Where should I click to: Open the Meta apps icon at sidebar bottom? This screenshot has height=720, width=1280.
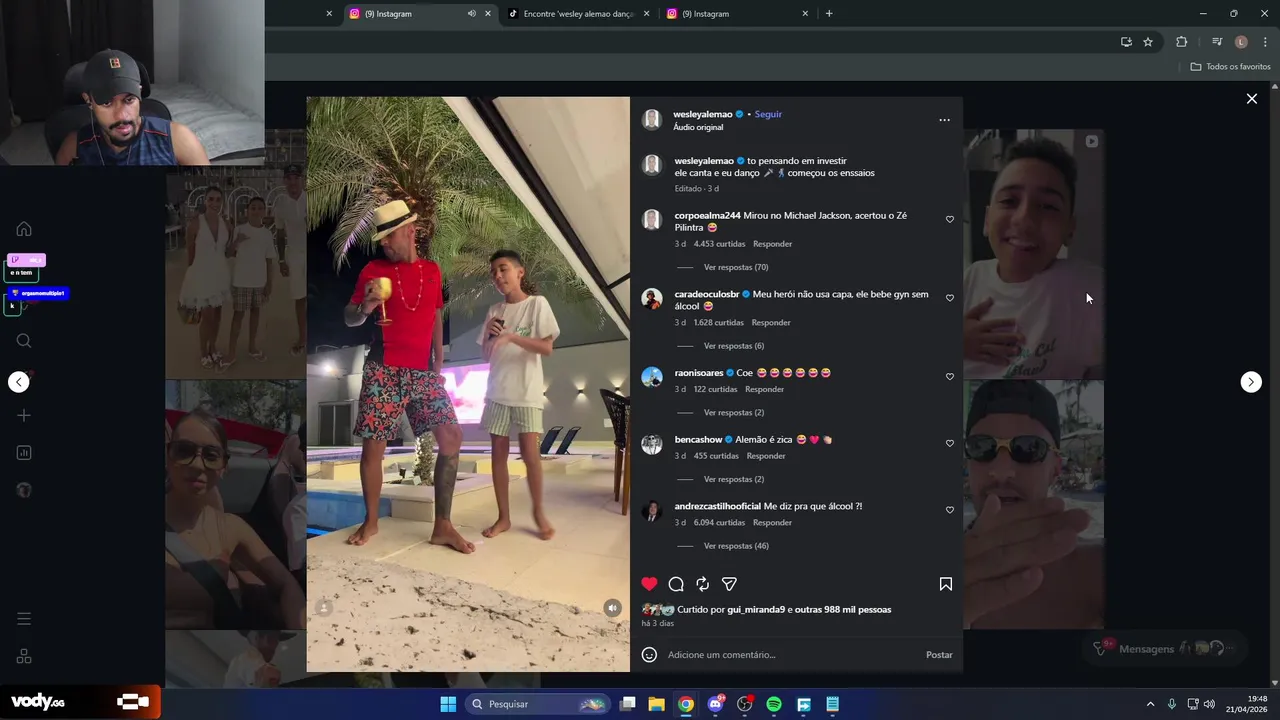(x=24, y=656)
